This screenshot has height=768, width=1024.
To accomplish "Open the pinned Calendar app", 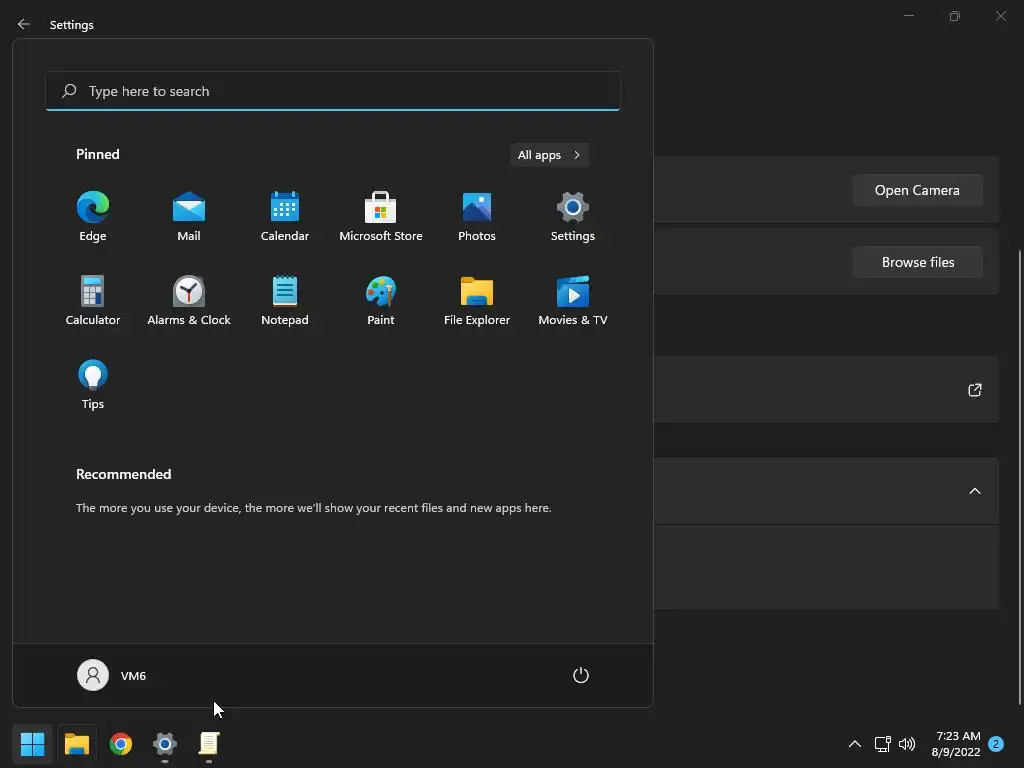I will pos(285,216).
